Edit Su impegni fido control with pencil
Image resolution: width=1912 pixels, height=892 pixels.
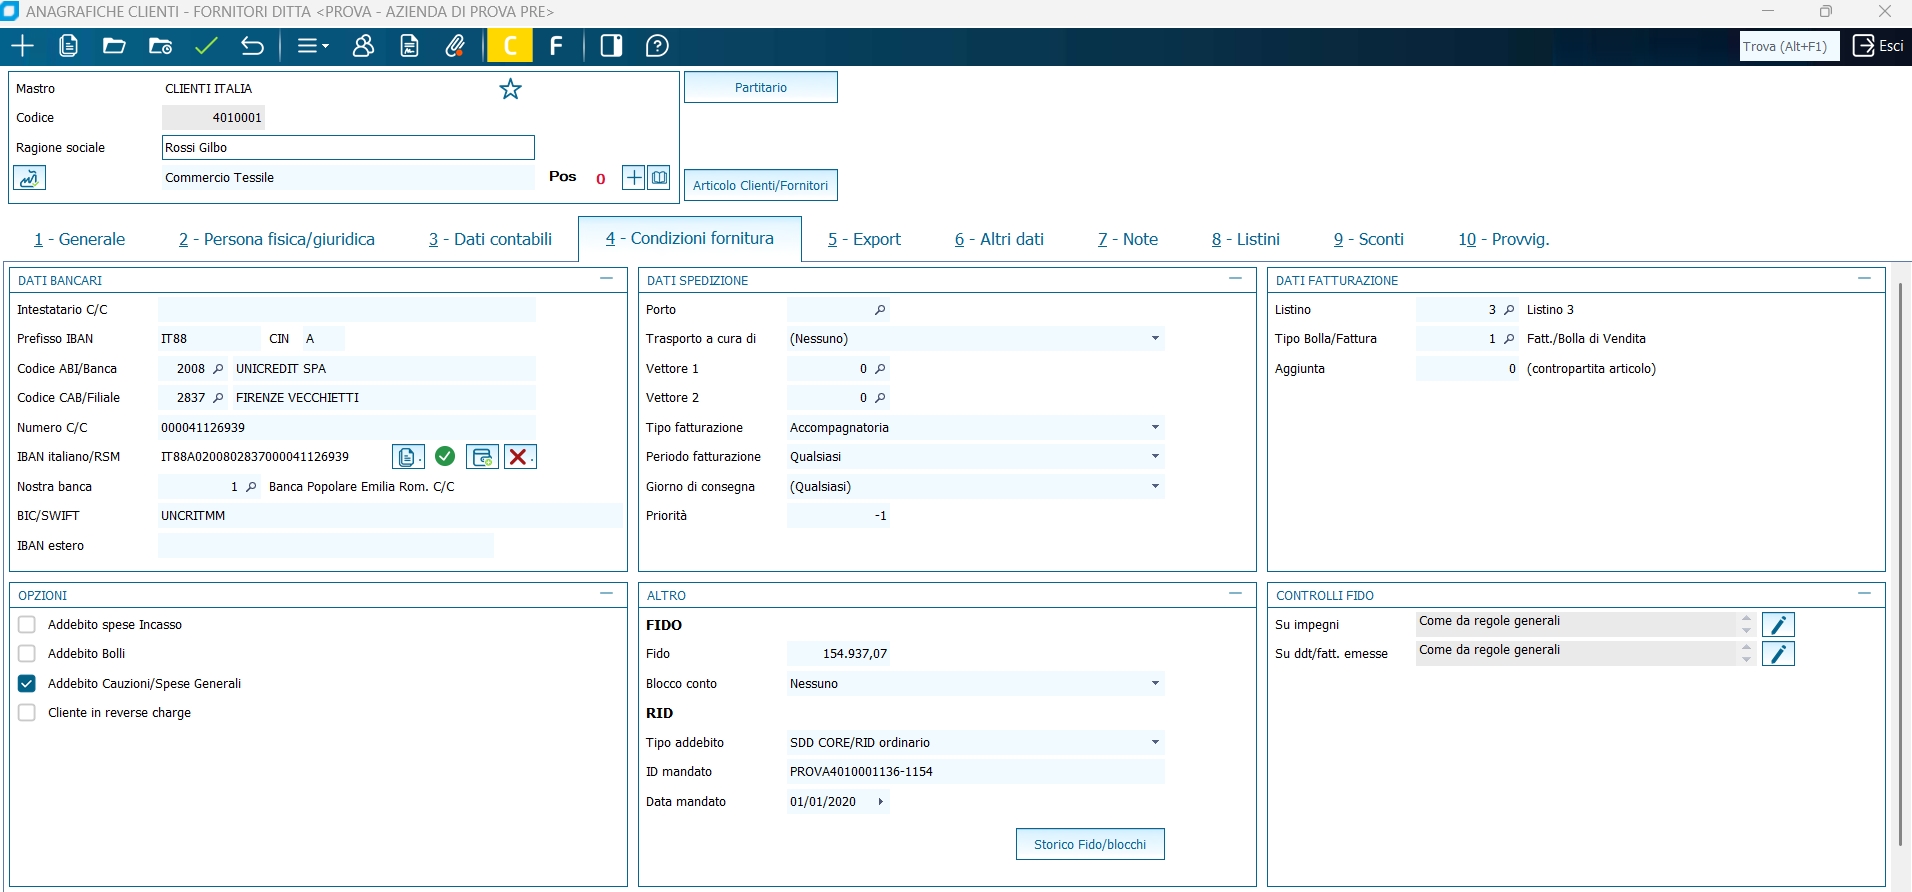[x=1778, y=625]
